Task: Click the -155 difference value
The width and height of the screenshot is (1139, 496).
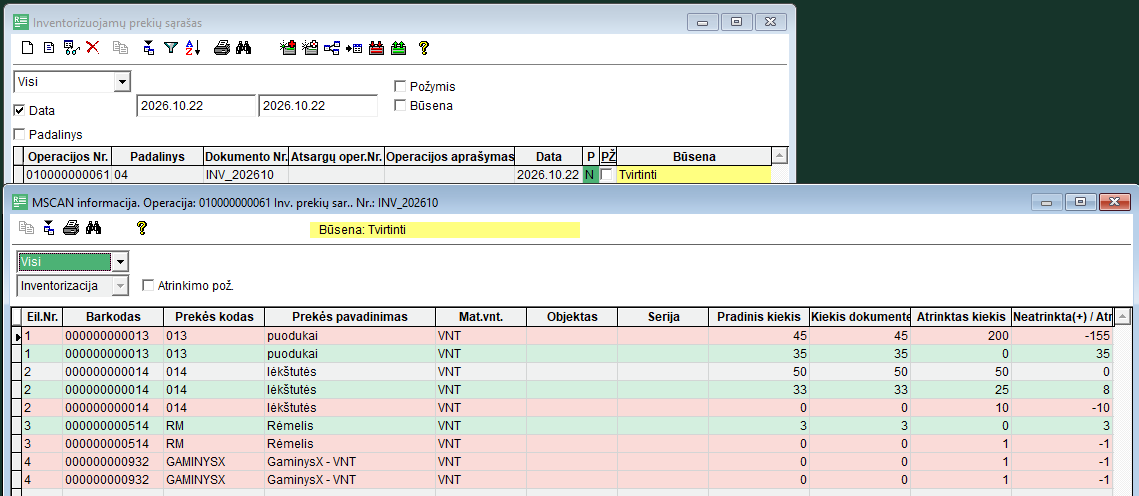Action: pyautogui.click(x=1062, y=336)
